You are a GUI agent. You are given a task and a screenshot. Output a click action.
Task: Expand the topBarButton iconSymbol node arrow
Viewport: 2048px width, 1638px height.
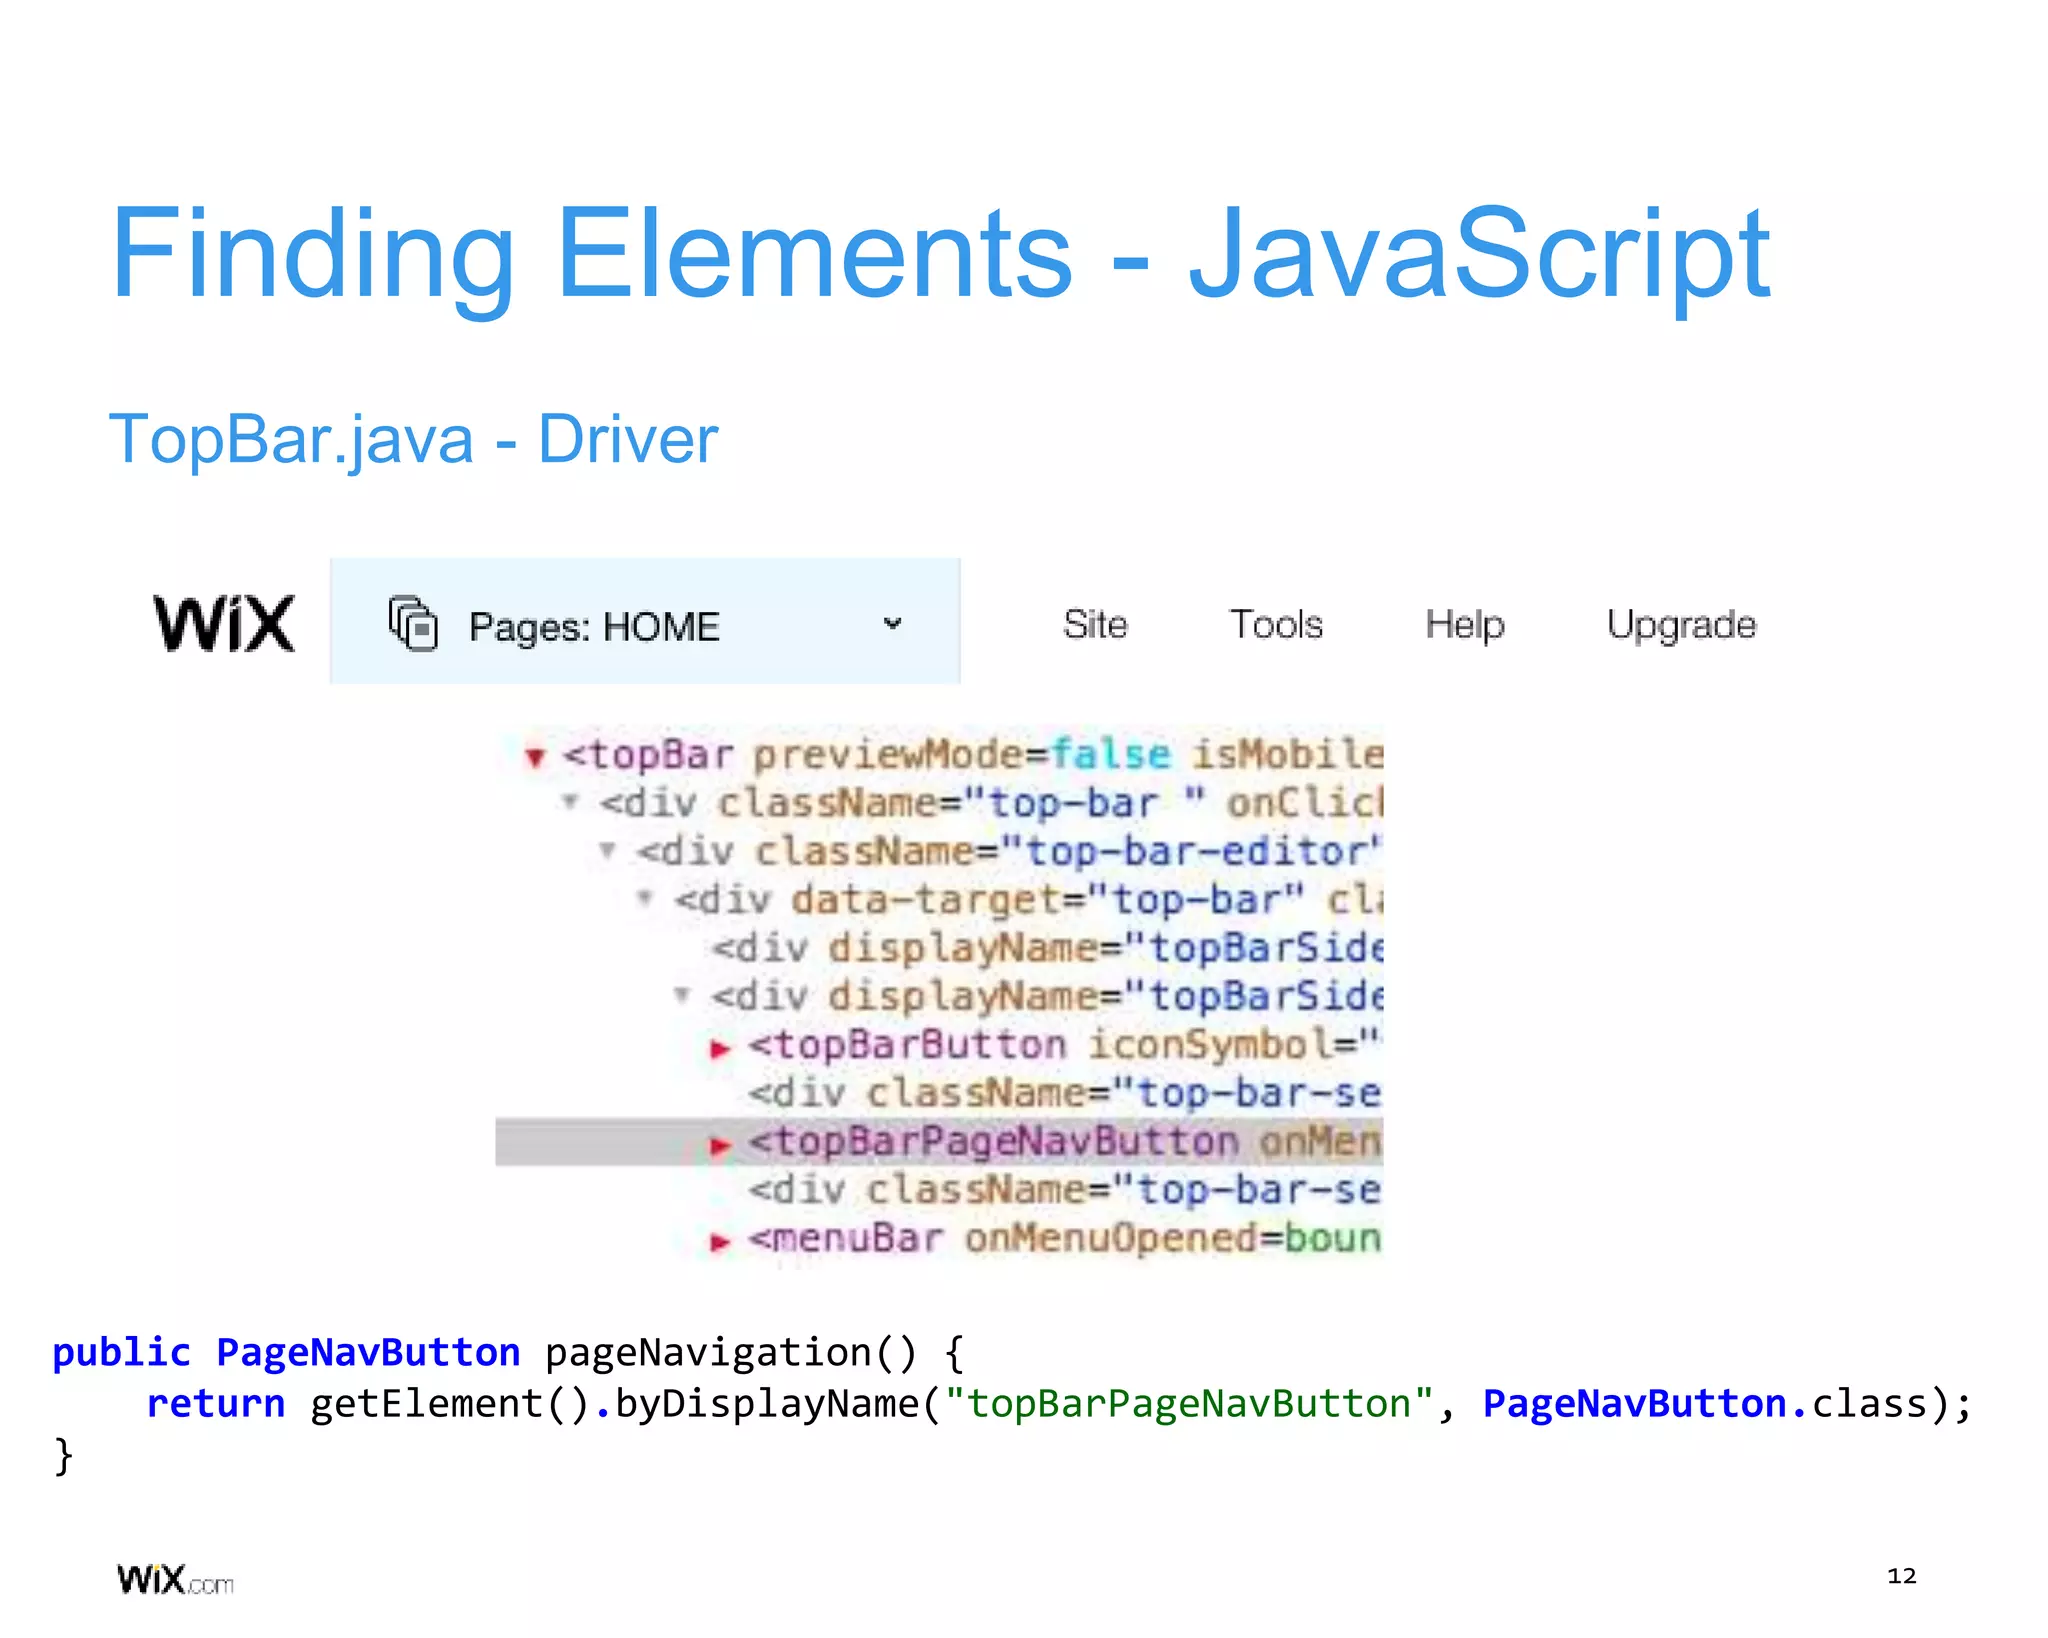(x=720, y=1048)
